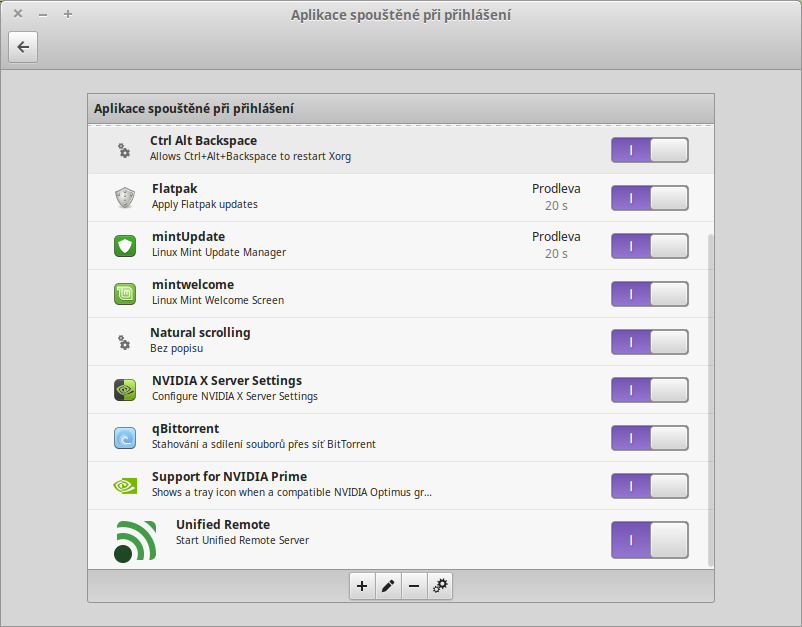
Task: Click the Natural scrolling gear icon
Action: coord(124,342)
